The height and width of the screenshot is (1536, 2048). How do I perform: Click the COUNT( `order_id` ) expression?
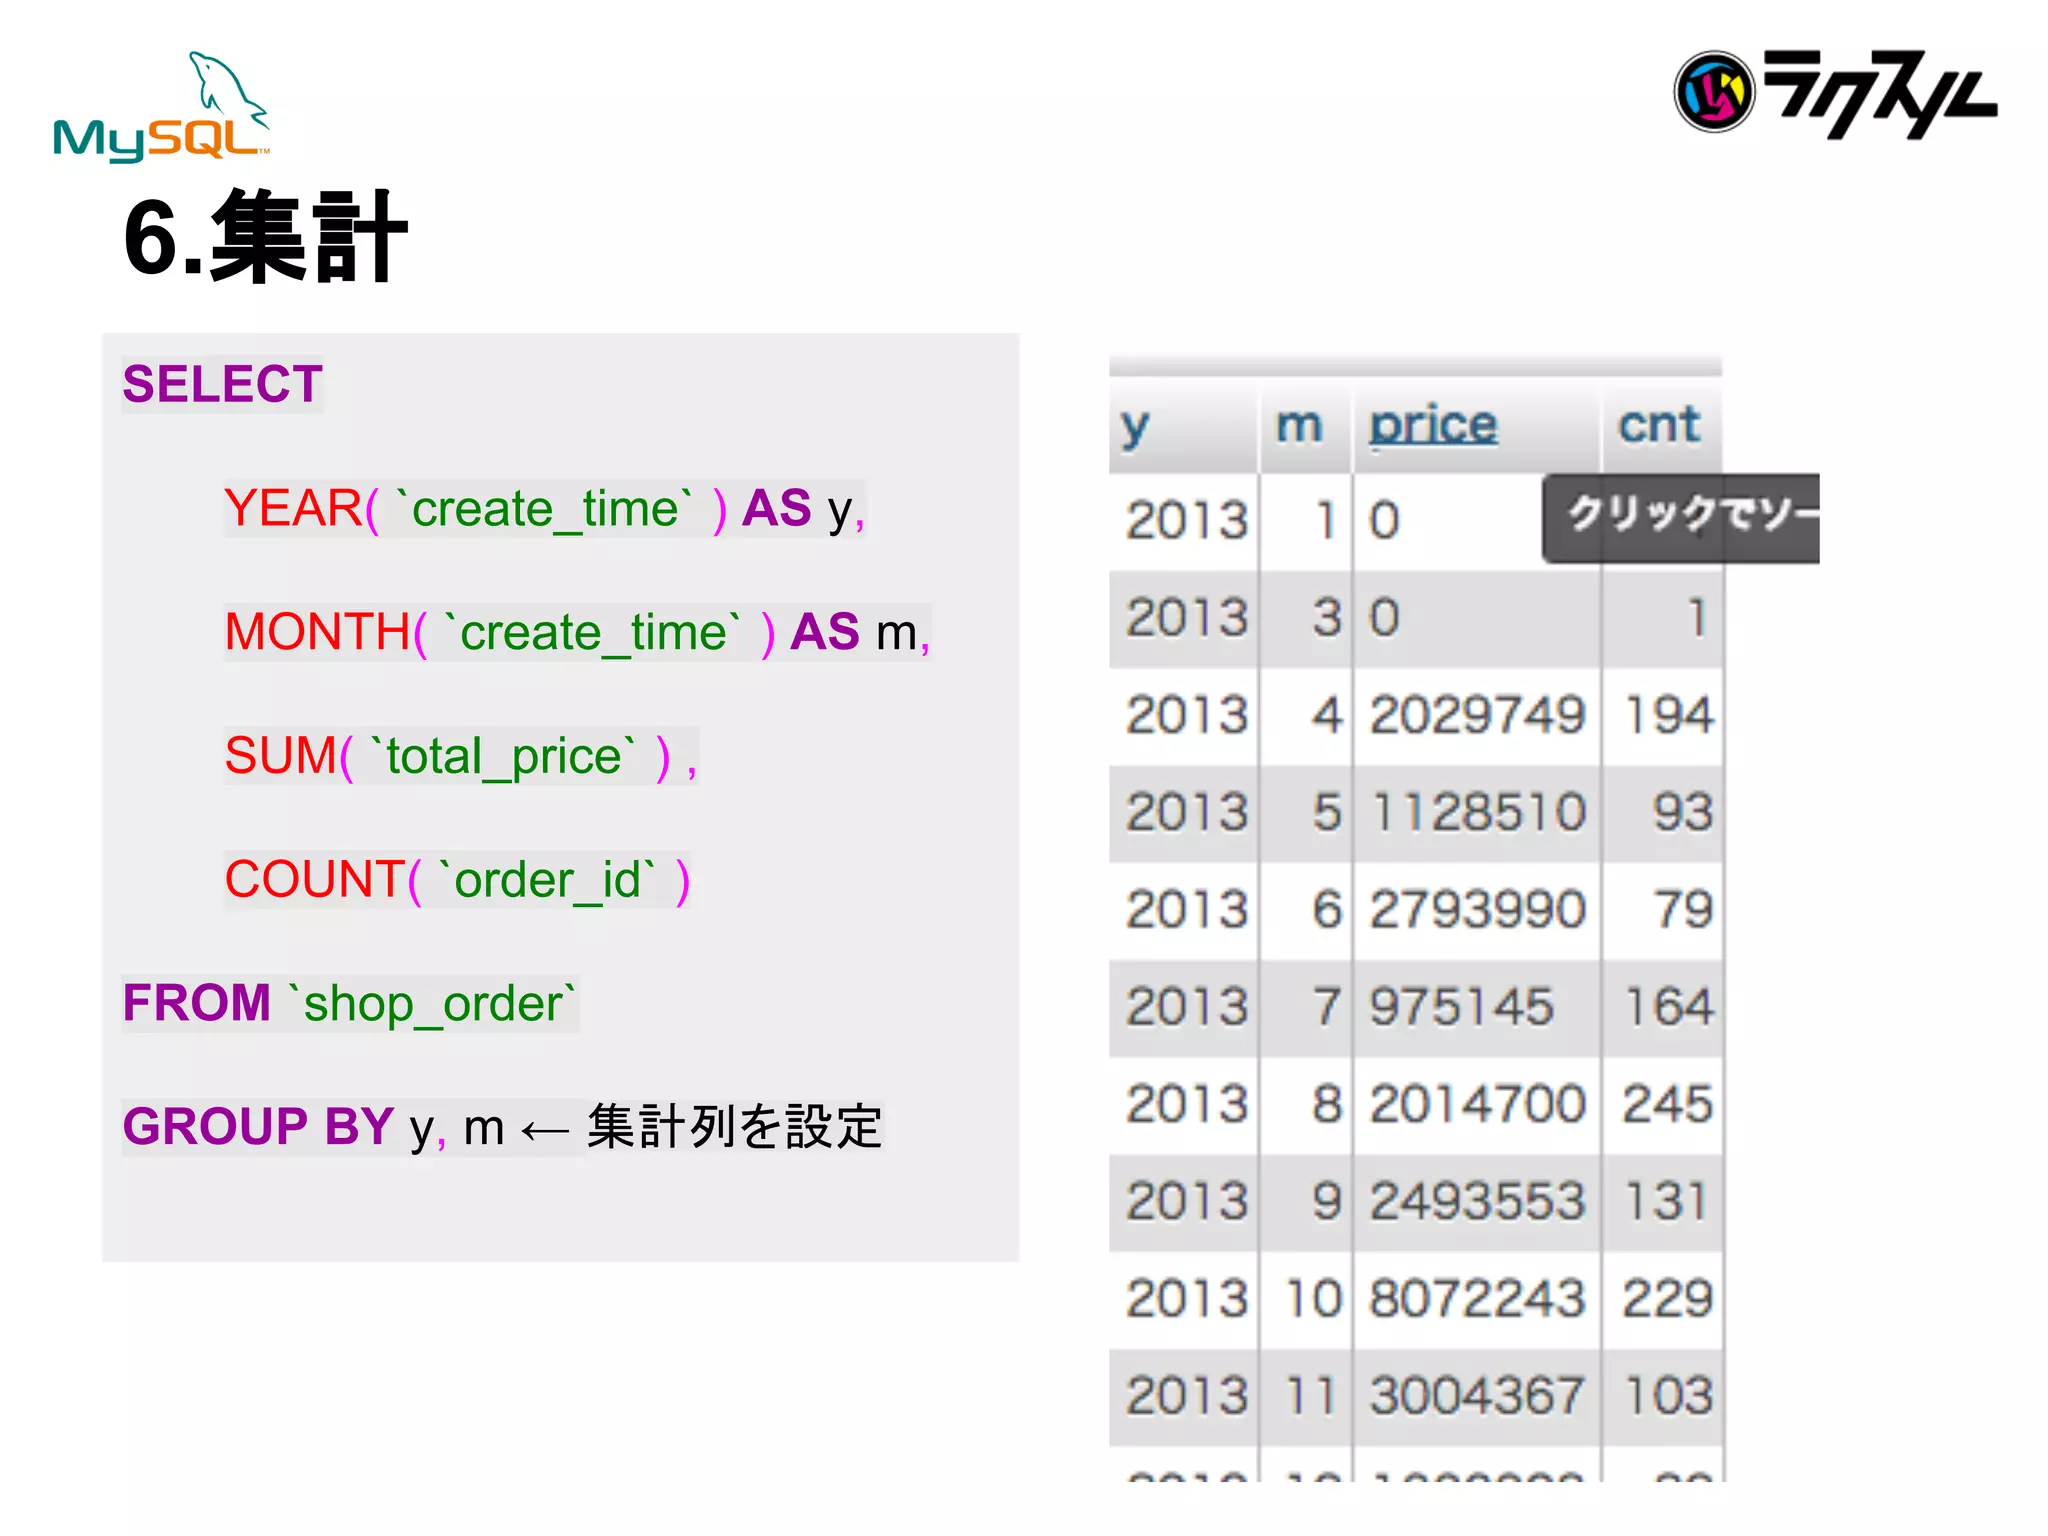(457, 880)
